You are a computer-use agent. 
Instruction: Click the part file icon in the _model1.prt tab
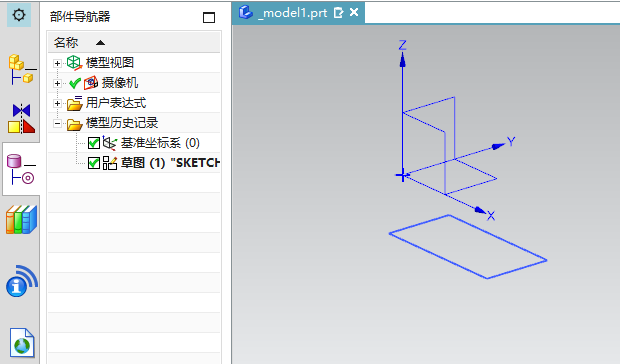coord(246,12)
